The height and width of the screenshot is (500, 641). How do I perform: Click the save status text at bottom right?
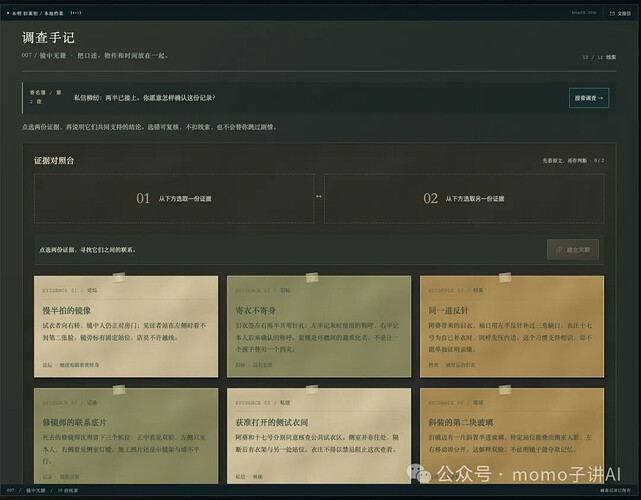coord(616,490)
